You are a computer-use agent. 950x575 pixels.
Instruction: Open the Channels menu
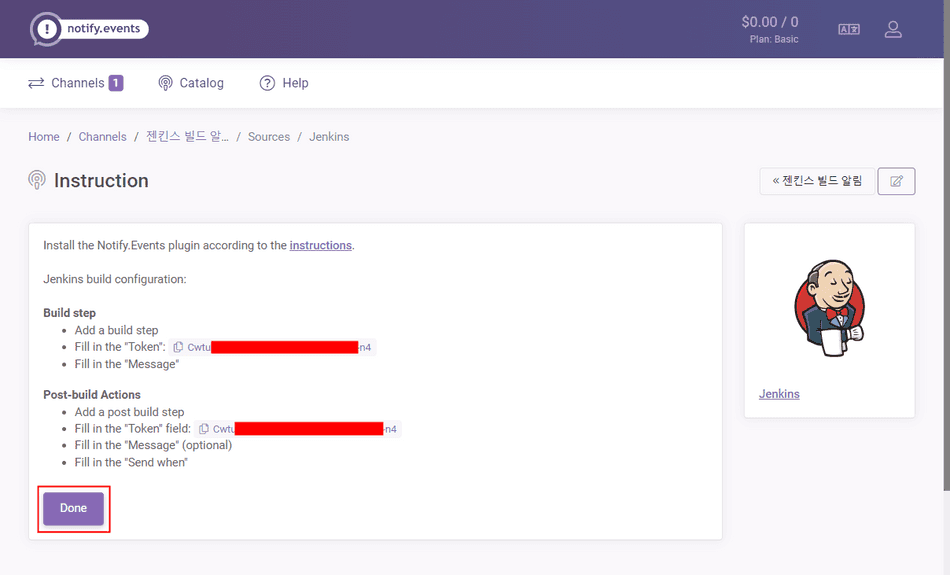pyautogui.click(x=76, y=83)
